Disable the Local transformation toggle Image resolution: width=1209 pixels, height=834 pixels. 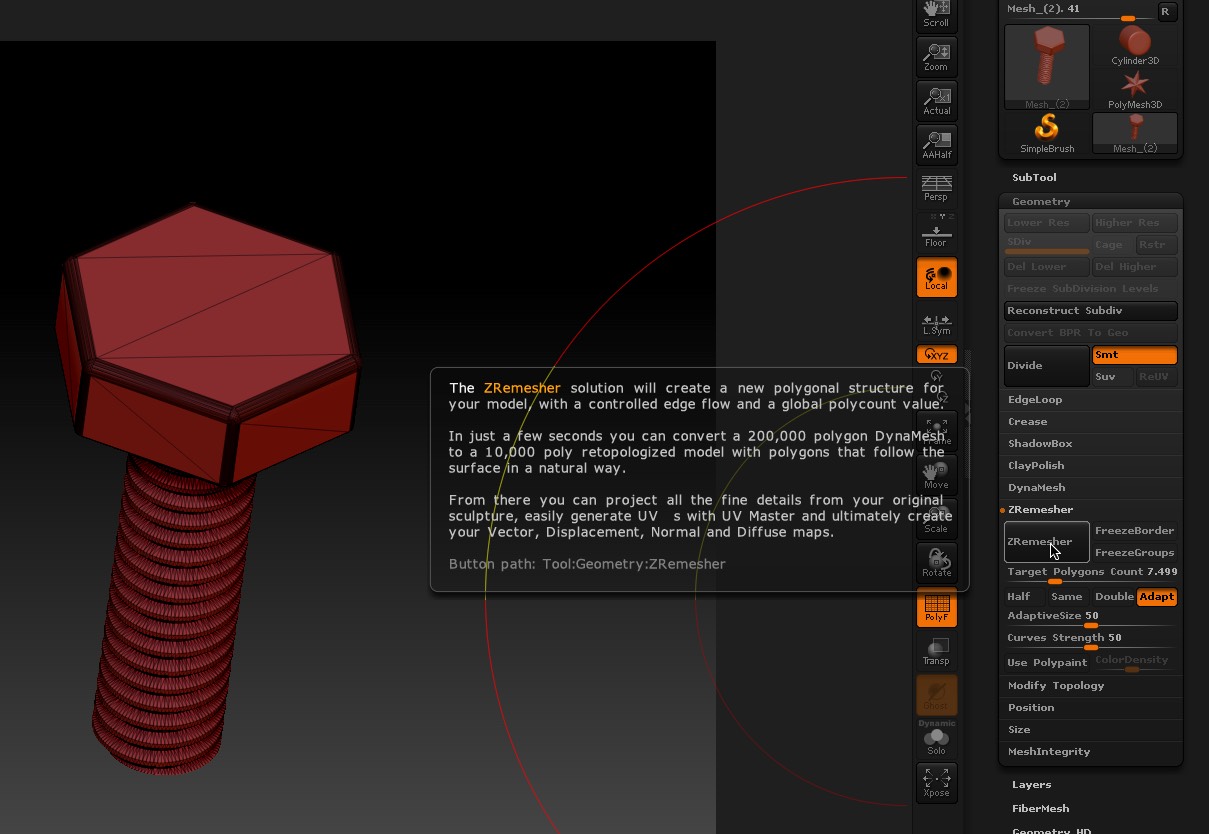pyautogui.click(x=936, y=277)
